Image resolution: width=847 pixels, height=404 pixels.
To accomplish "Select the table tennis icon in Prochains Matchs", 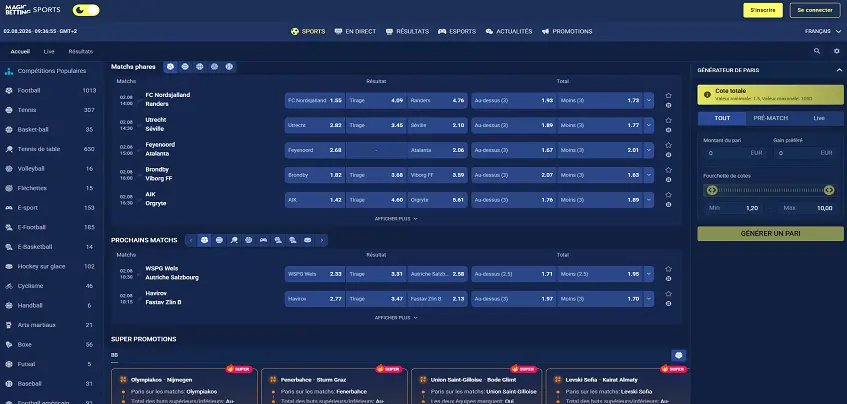I will point(234,240).
